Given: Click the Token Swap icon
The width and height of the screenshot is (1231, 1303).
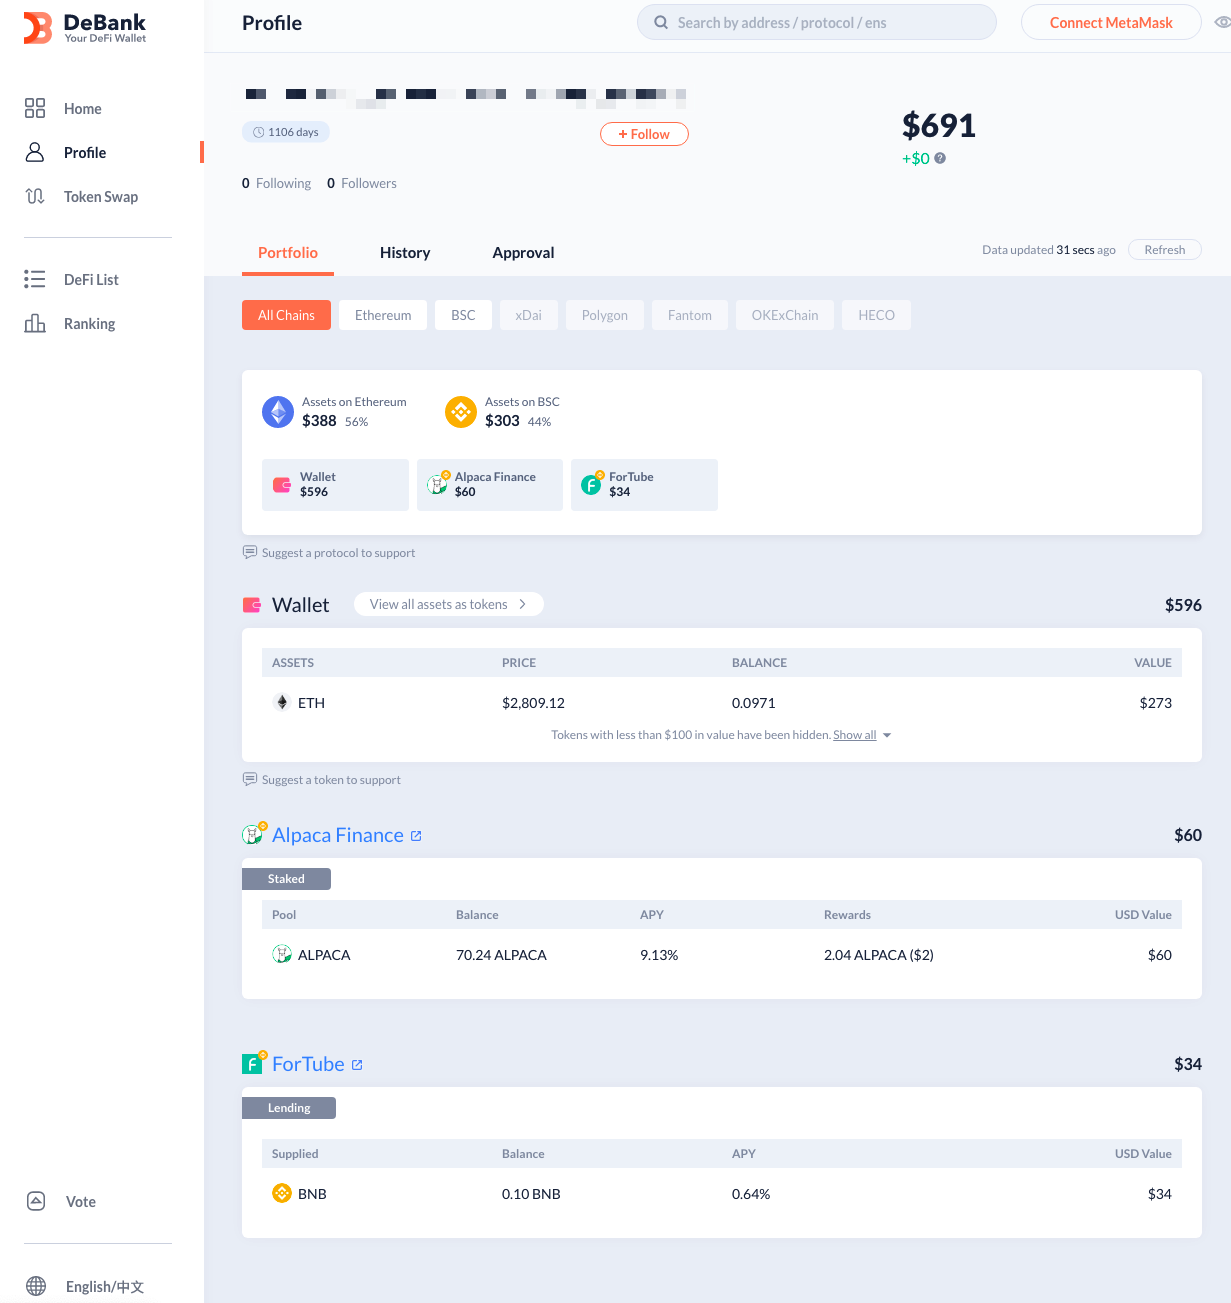Looking at the screenshot, I should 35,196.
